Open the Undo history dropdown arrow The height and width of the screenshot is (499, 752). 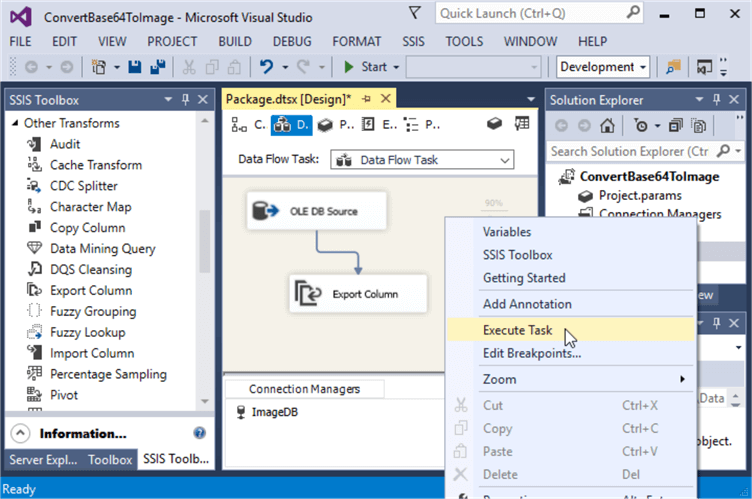click(x=285, y=68)
